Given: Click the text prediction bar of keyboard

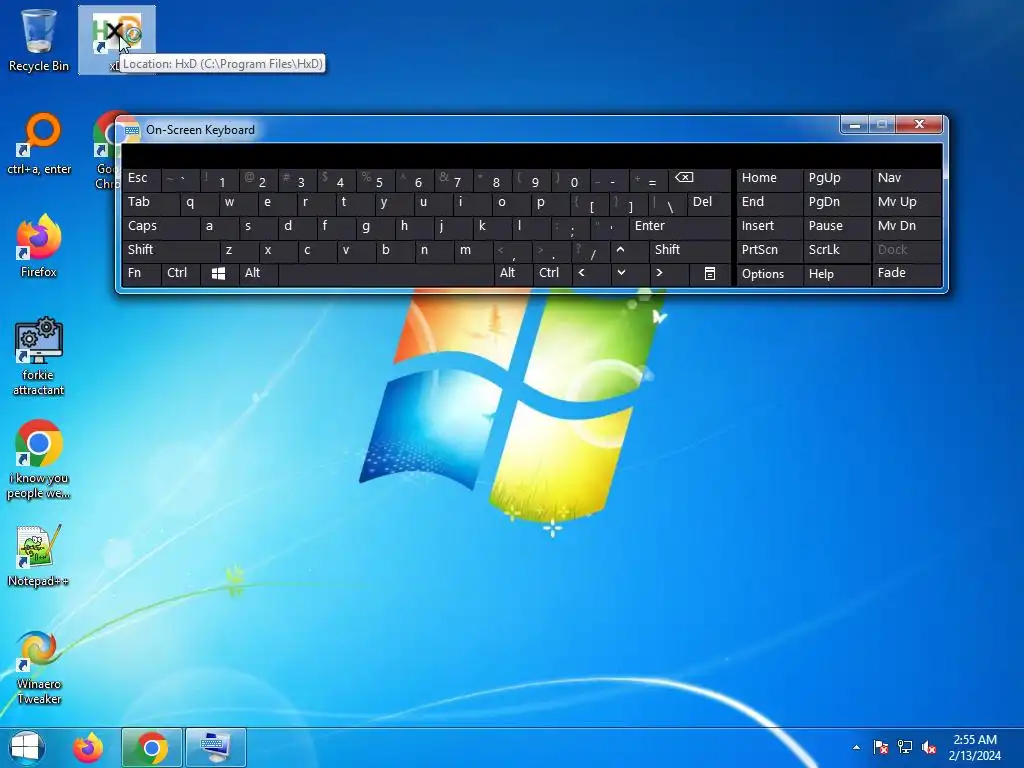Looking at the screenshot, I should point(532,156).
